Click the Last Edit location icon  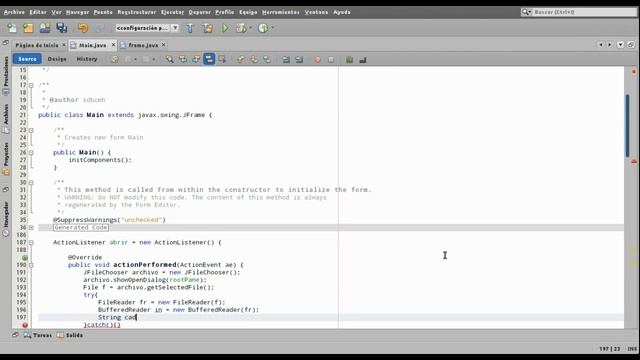(115, 60)
